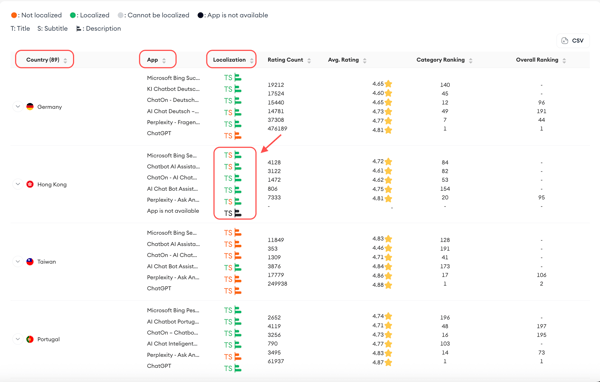Select Germany rating count 476189

[277, 129]
